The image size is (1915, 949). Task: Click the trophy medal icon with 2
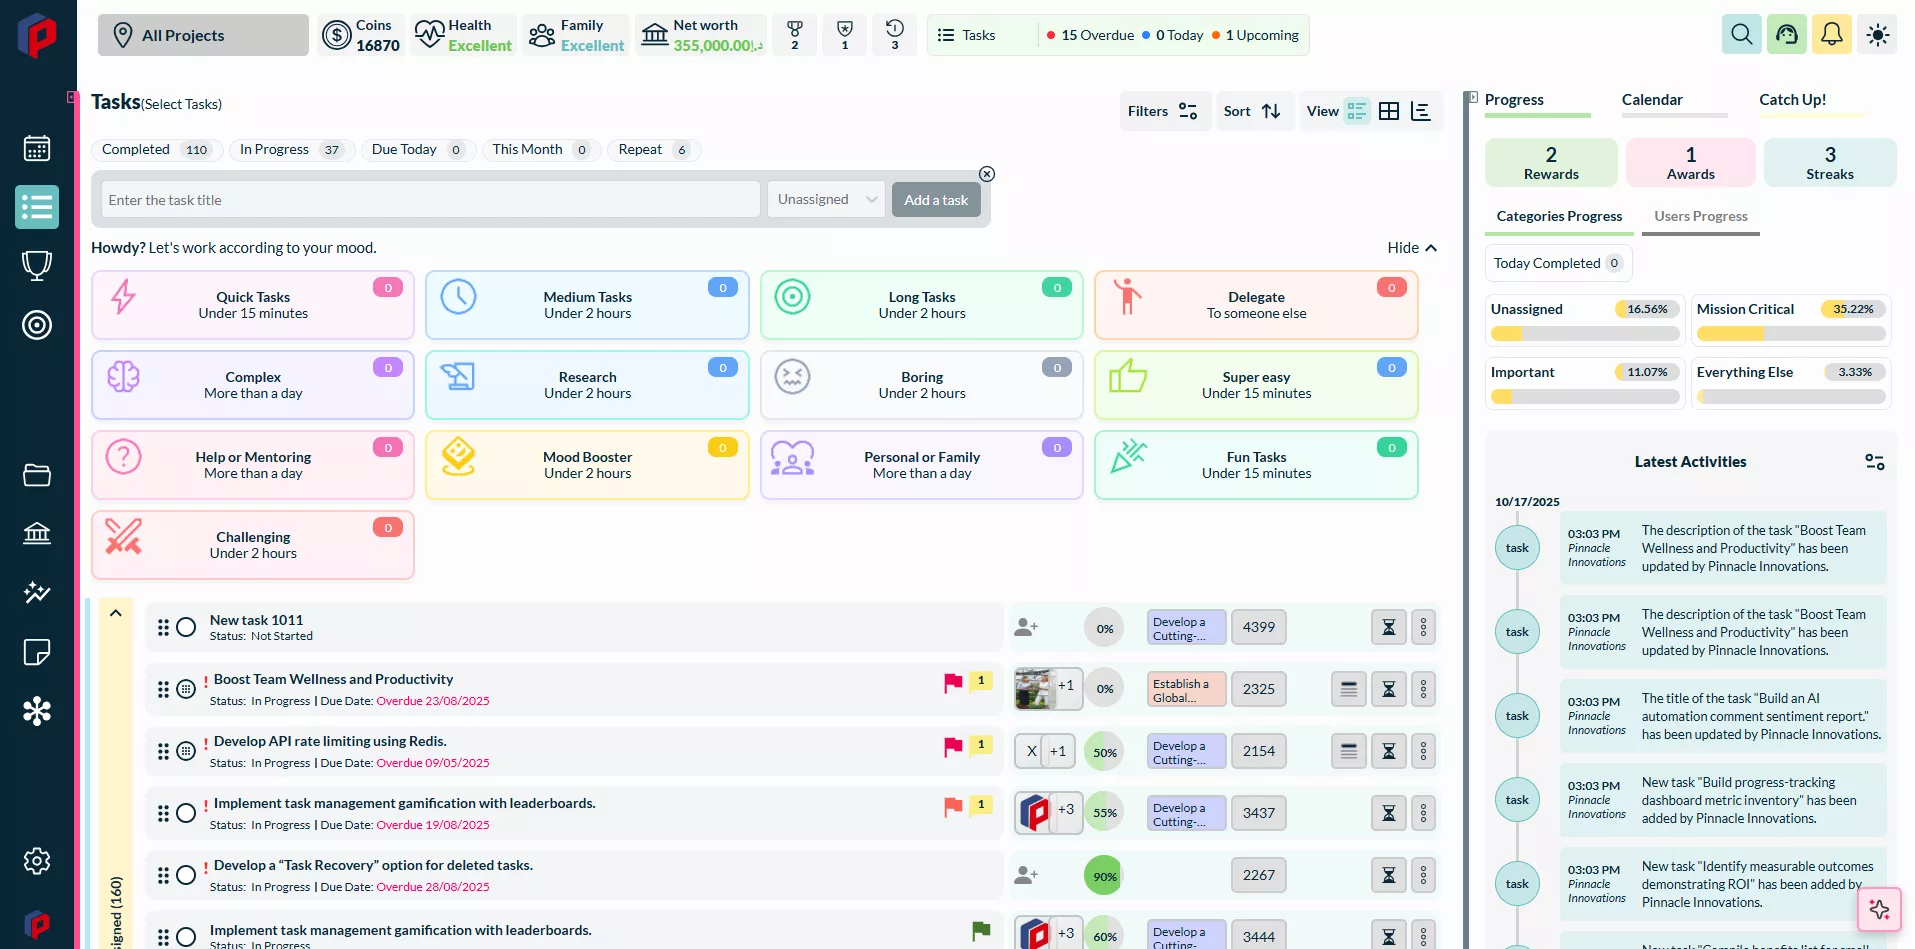(795, 35)
